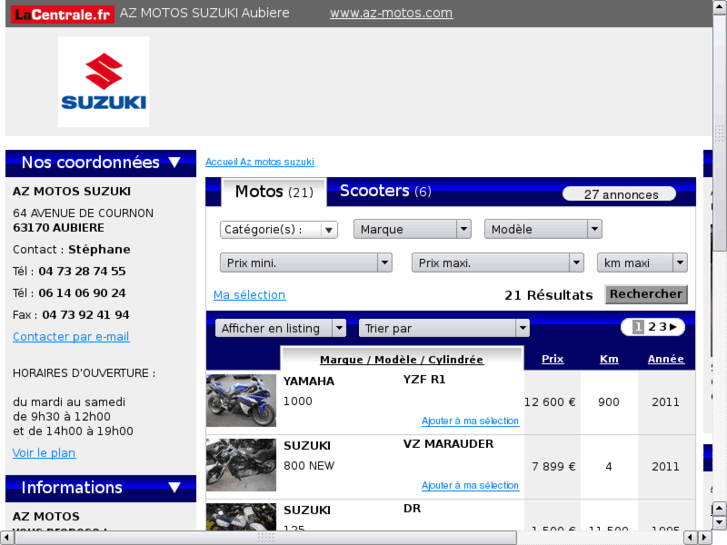Viewport: 727px width, 545px height.
Task: Click vertical scrollbar up arrow at top
Action: point(720,7)
